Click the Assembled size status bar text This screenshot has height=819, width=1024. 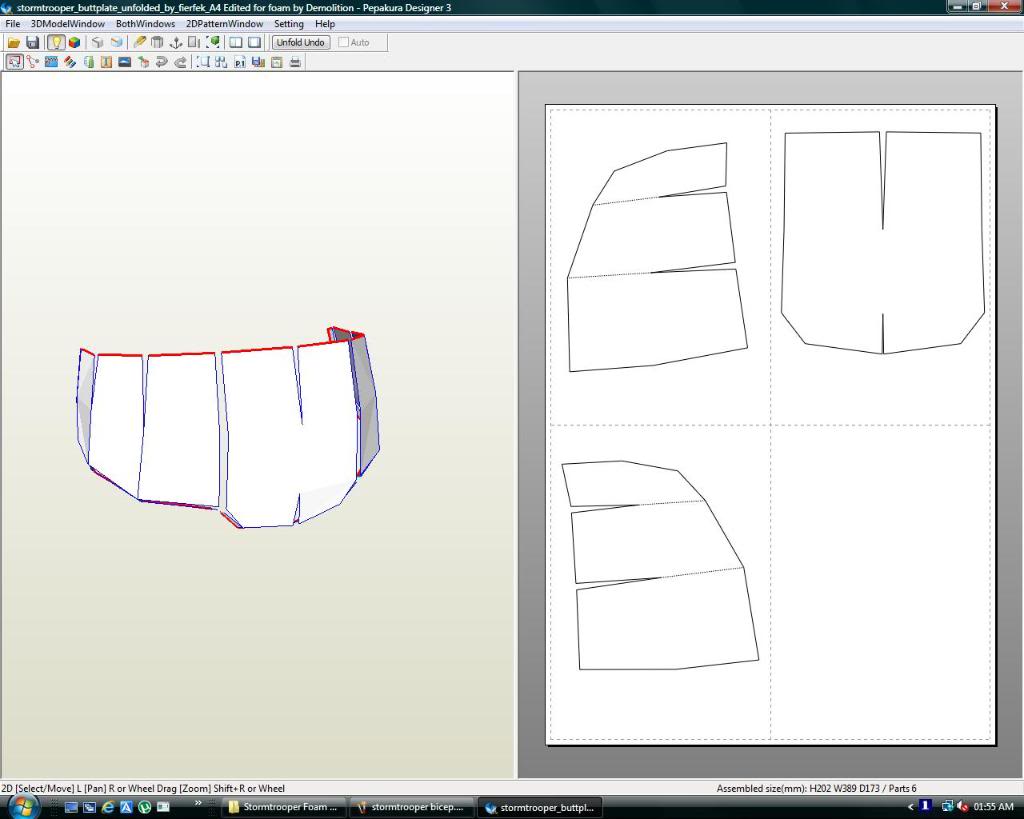coord(816,788)
